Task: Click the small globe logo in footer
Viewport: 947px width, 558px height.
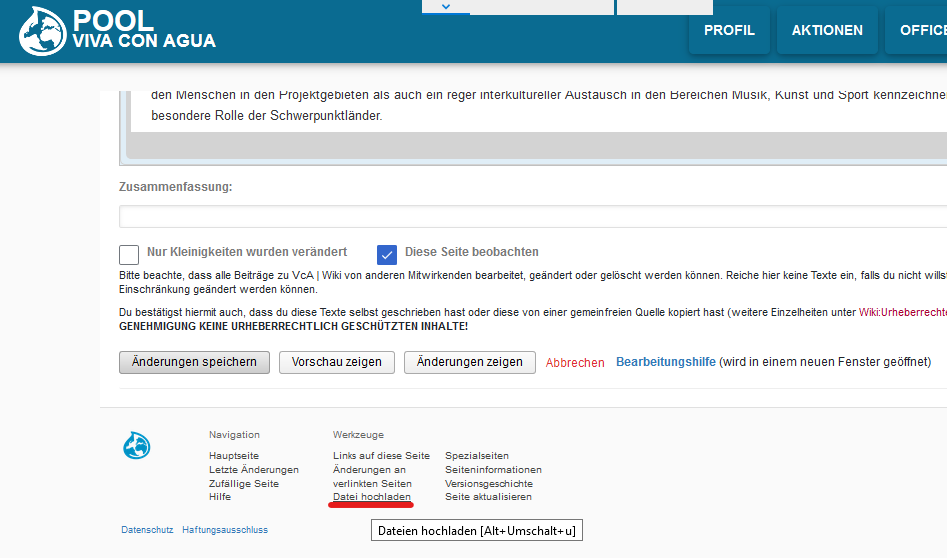Action: (137, 446)
